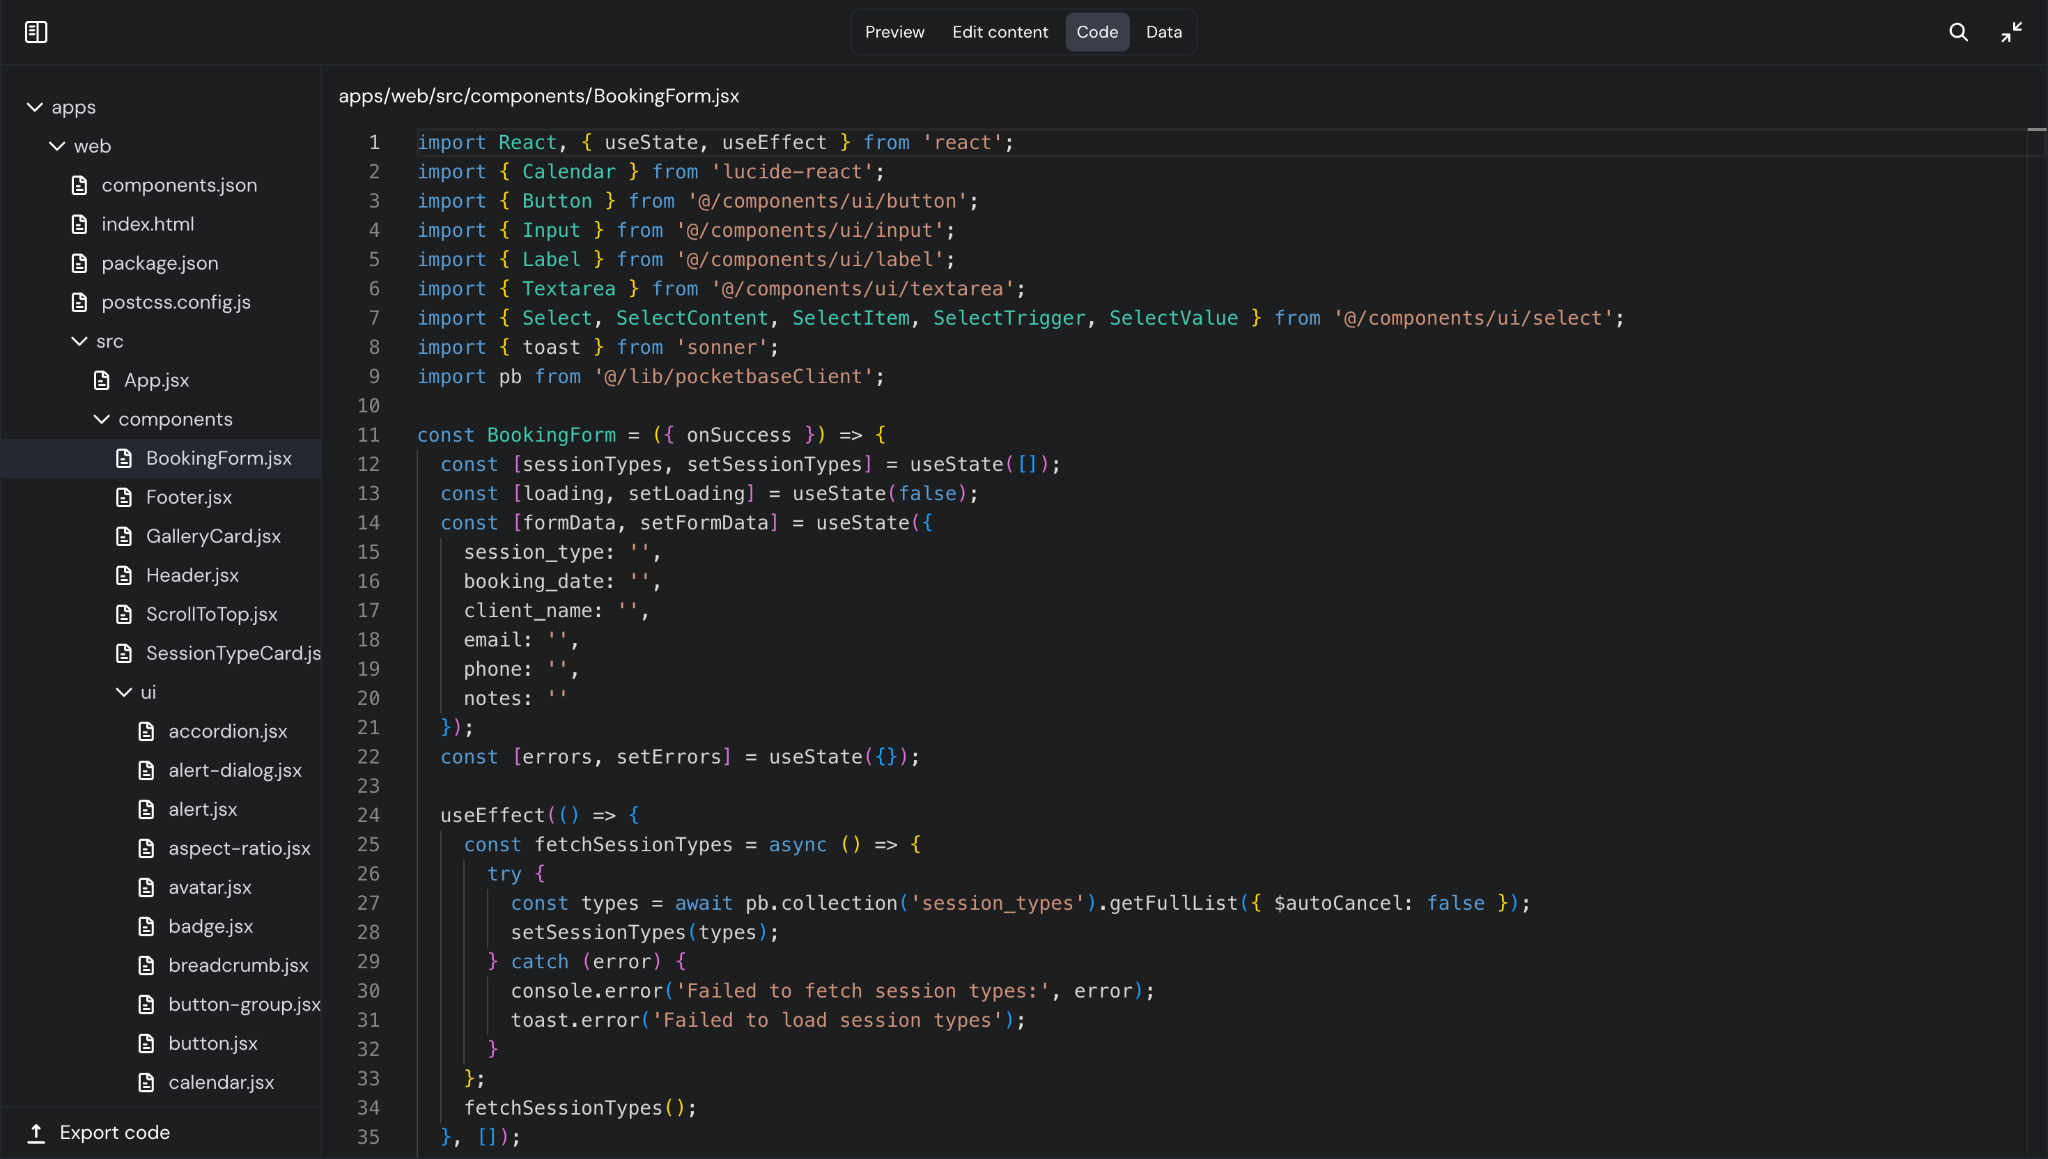Click 'lucide-react' string on line 2

[792, 172]
